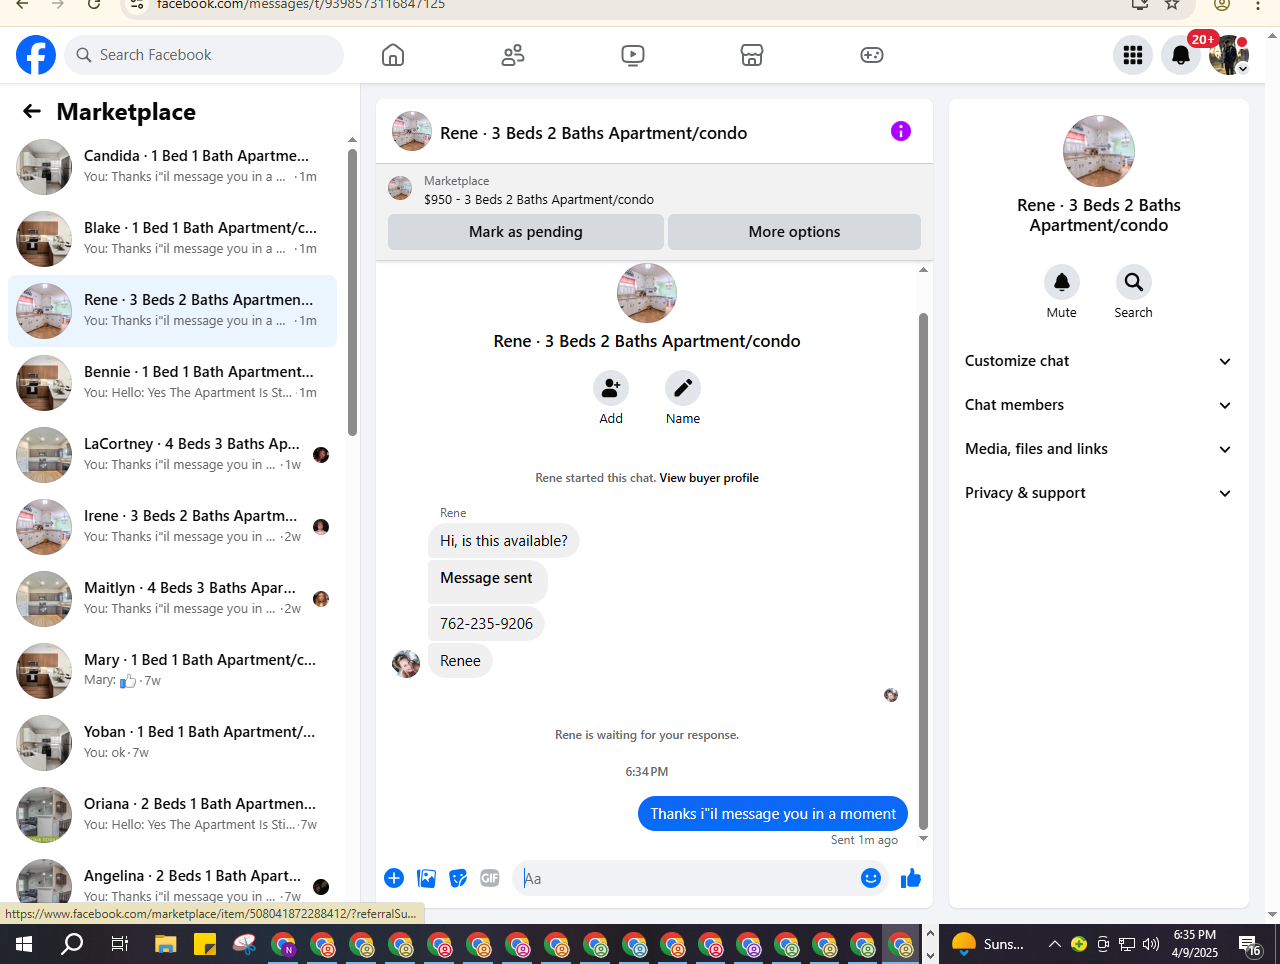
Task: Attach a photo or file
Action: click(426, 878)
